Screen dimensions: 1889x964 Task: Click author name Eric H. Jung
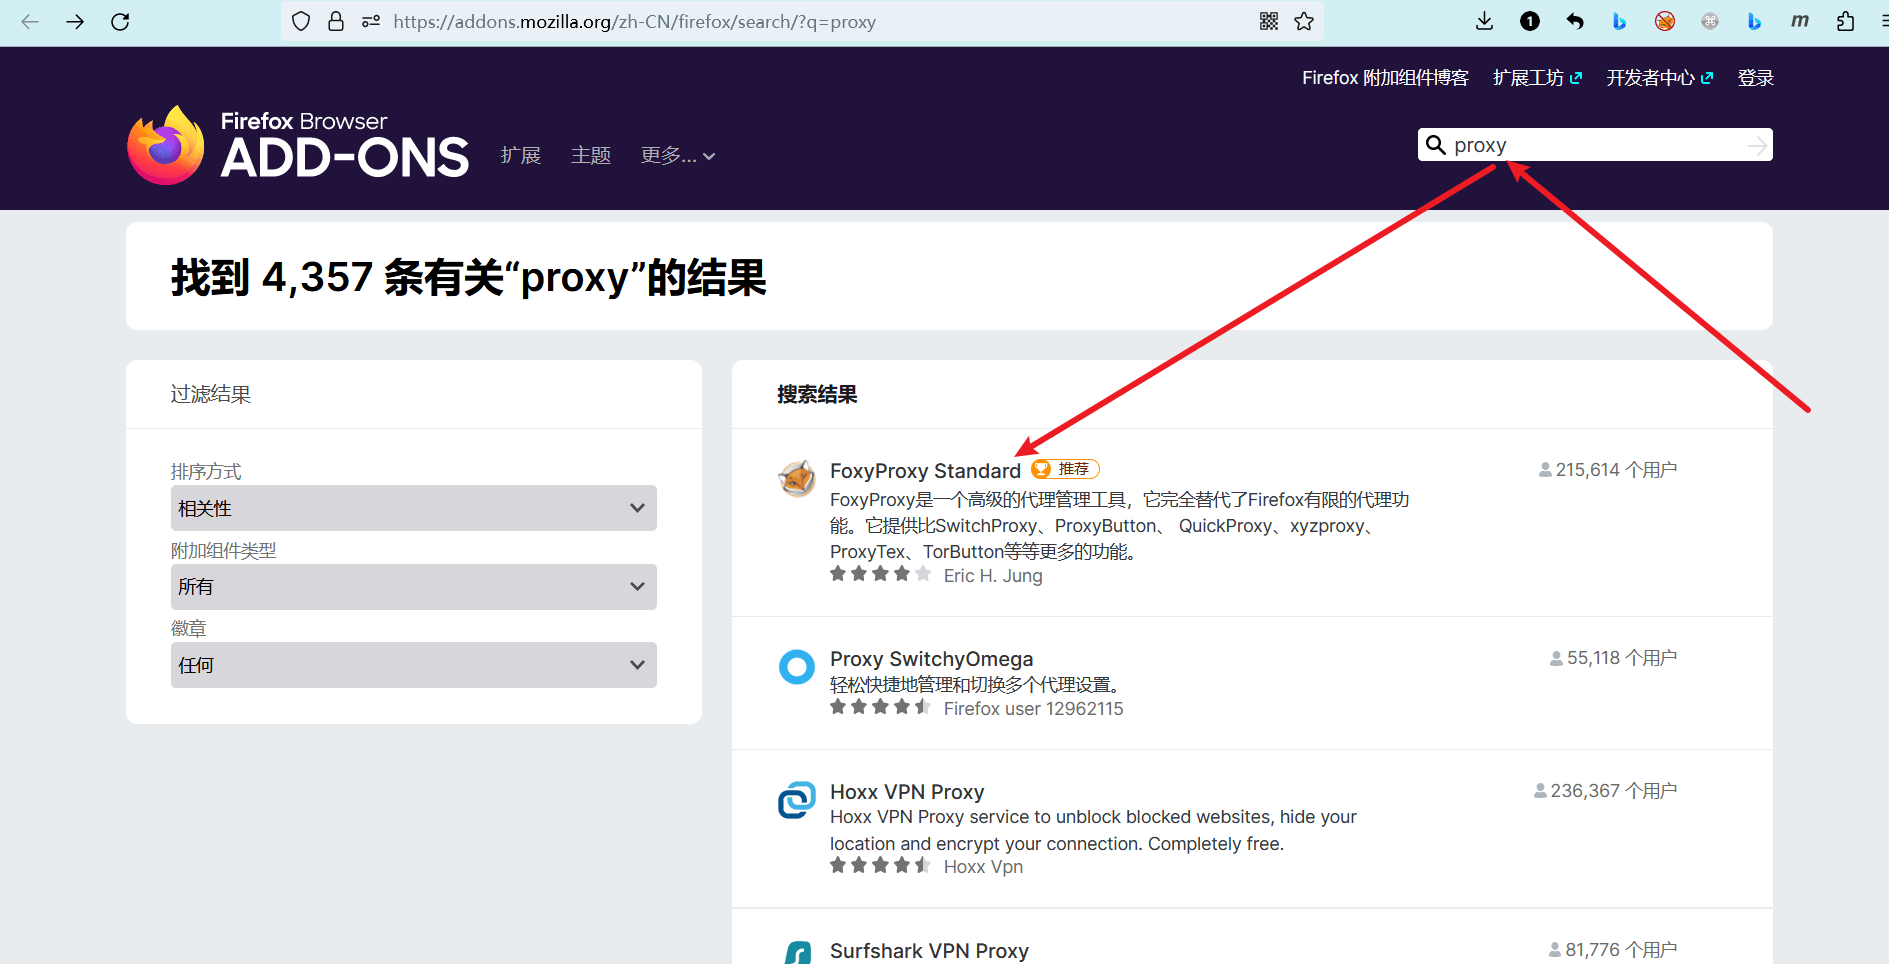[993, 576]
